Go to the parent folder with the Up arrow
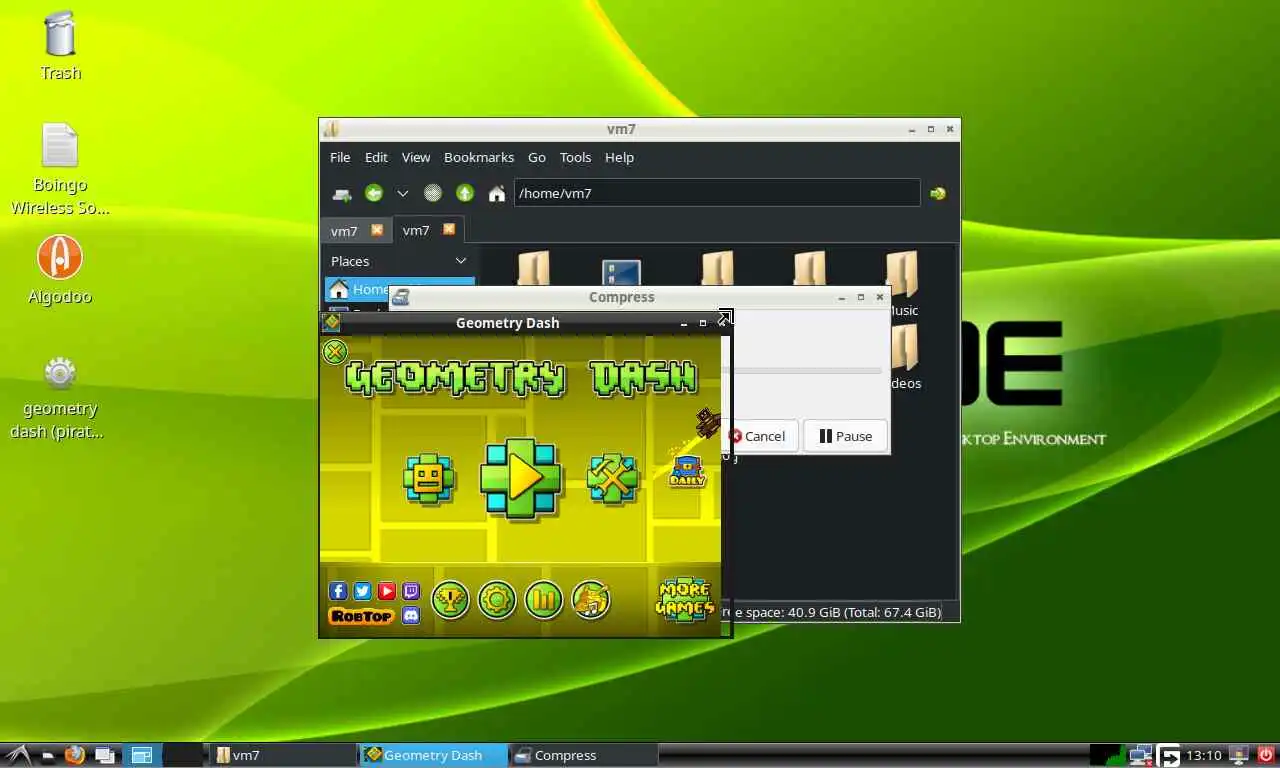This screenshot has width=1280, height=768. tap(465, 193)
